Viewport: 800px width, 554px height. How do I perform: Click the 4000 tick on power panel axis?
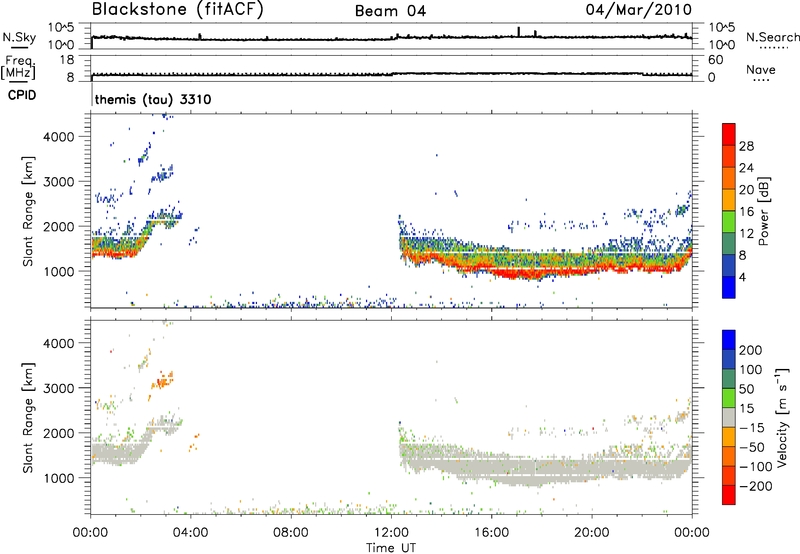(x=59, y=137)
